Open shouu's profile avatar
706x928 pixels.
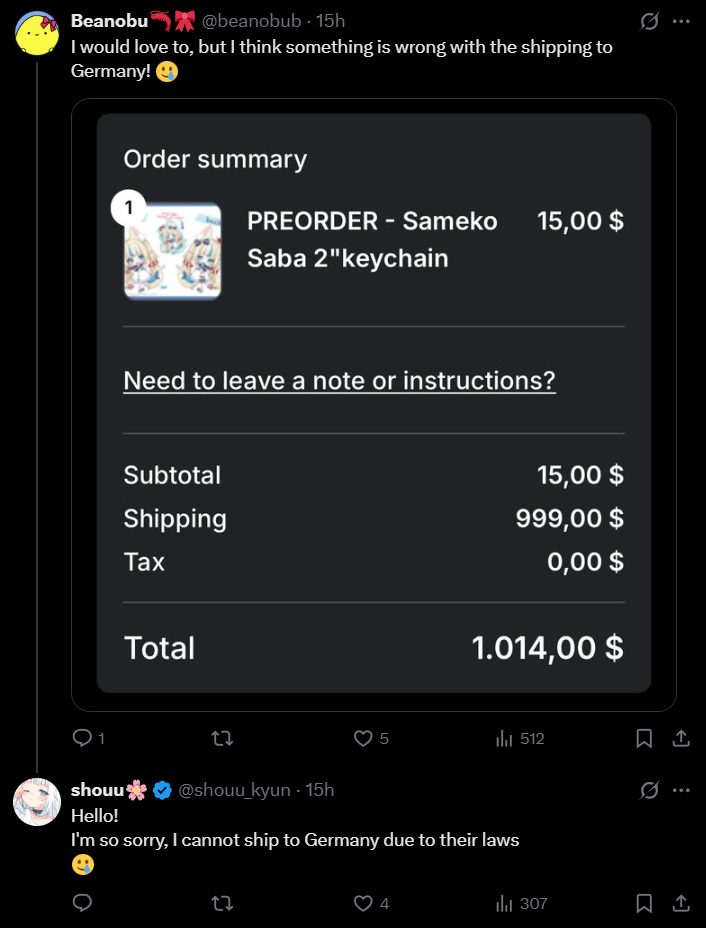pos(36,802)
